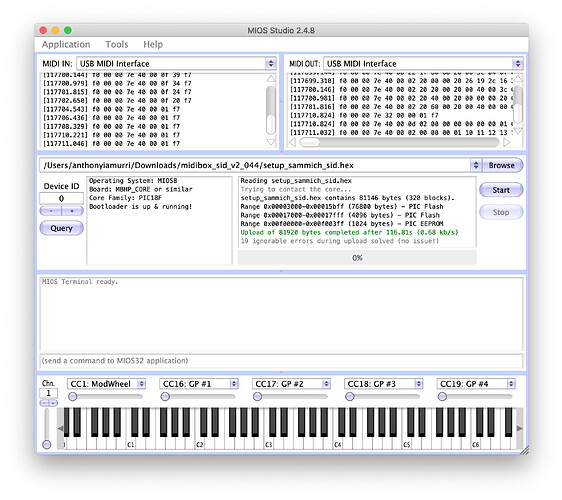Click MIDI OUT monitor scroll left arrow
The height and width of the screenshot is (500, 562).
pos(292,143)
